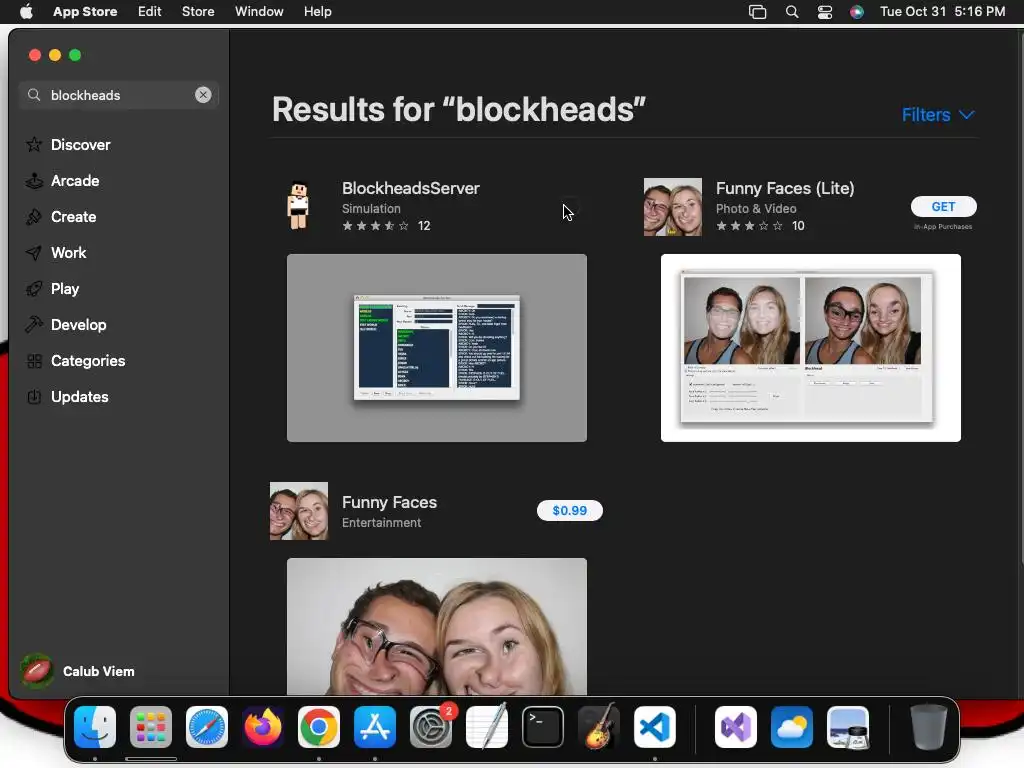Open the Calub Viem account profile
1024x768 pixels.
[78, 671]
